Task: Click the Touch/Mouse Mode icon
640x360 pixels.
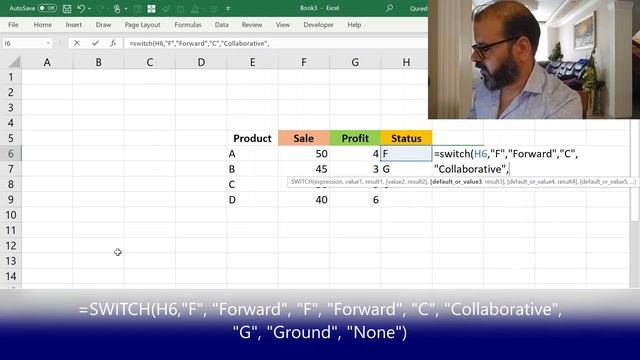Action: pyautogui.click(x=117, y=8)
